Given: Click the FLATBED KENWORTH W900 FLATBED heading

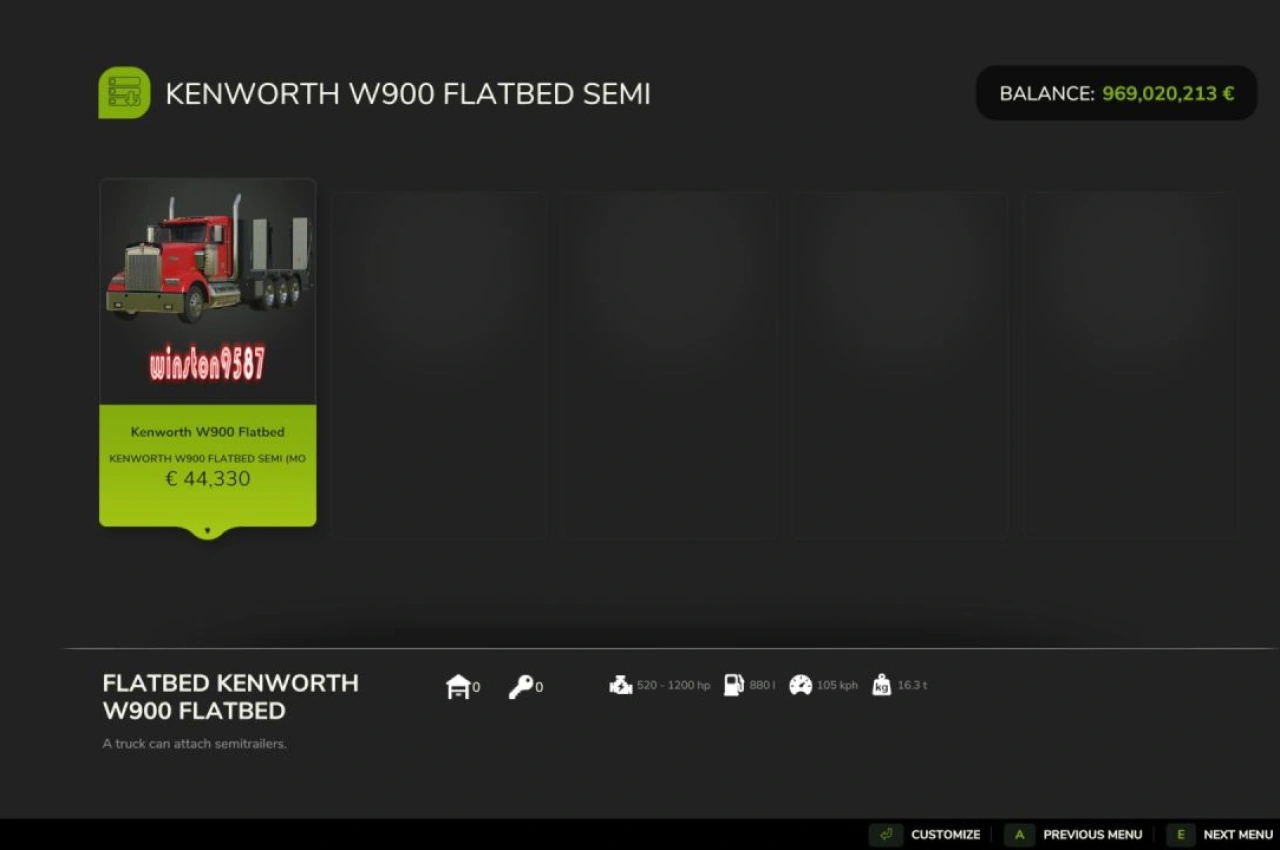Looking at the screenshot, I should [229, 697].
